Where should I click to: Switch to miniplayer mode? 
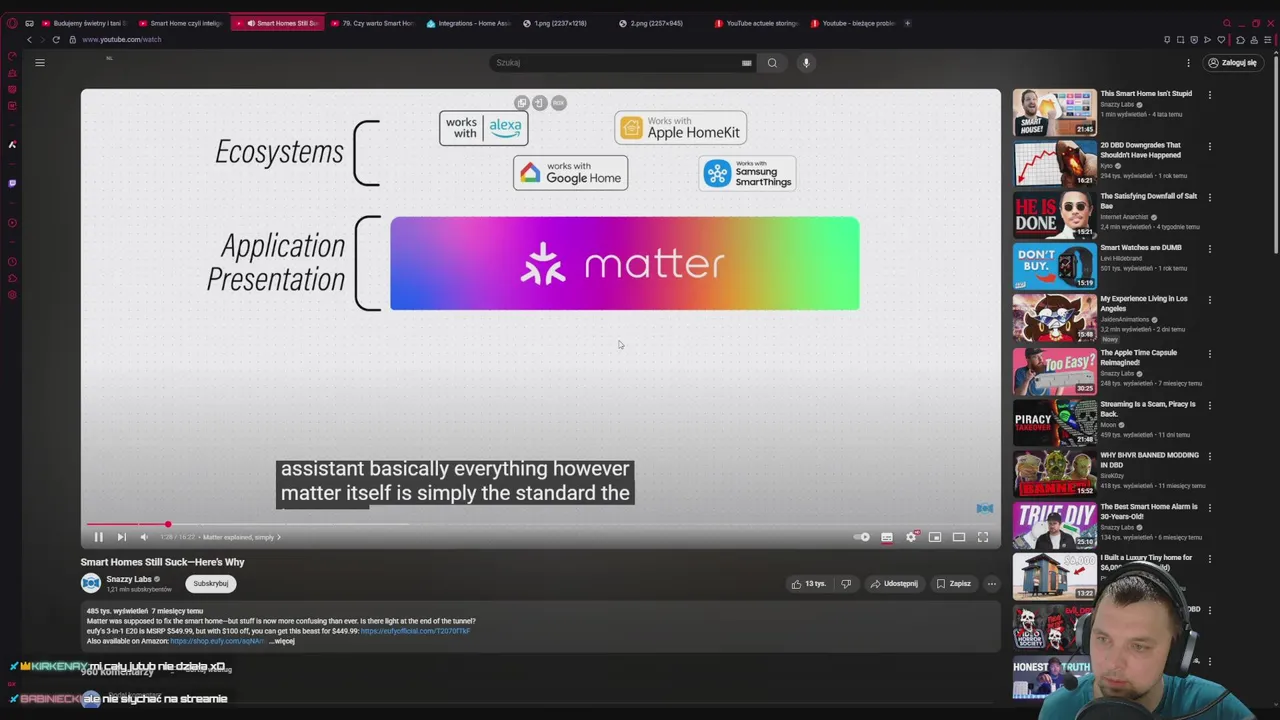point(935,537)
